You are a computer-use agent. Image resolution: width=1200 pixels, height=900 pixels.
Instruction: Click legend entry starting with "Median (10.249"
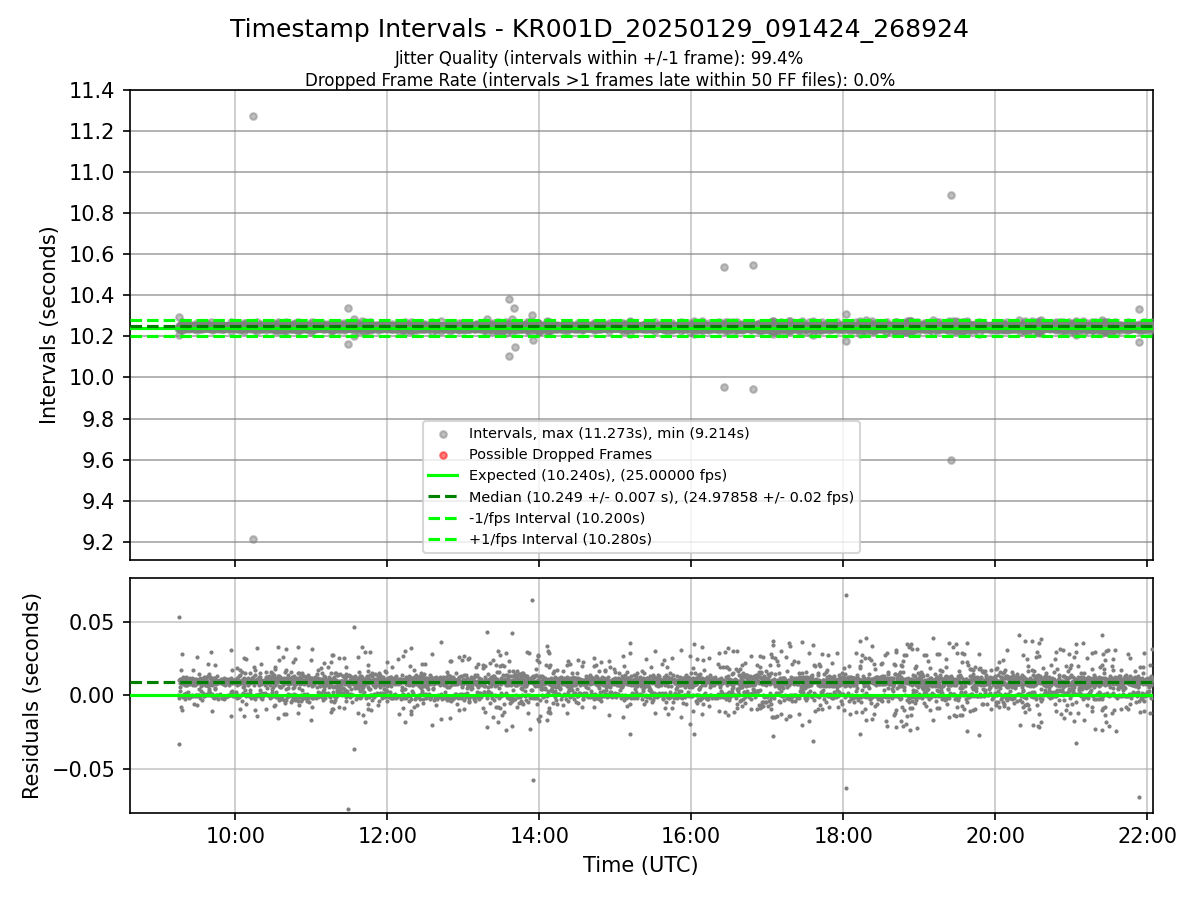click(661, 497)
